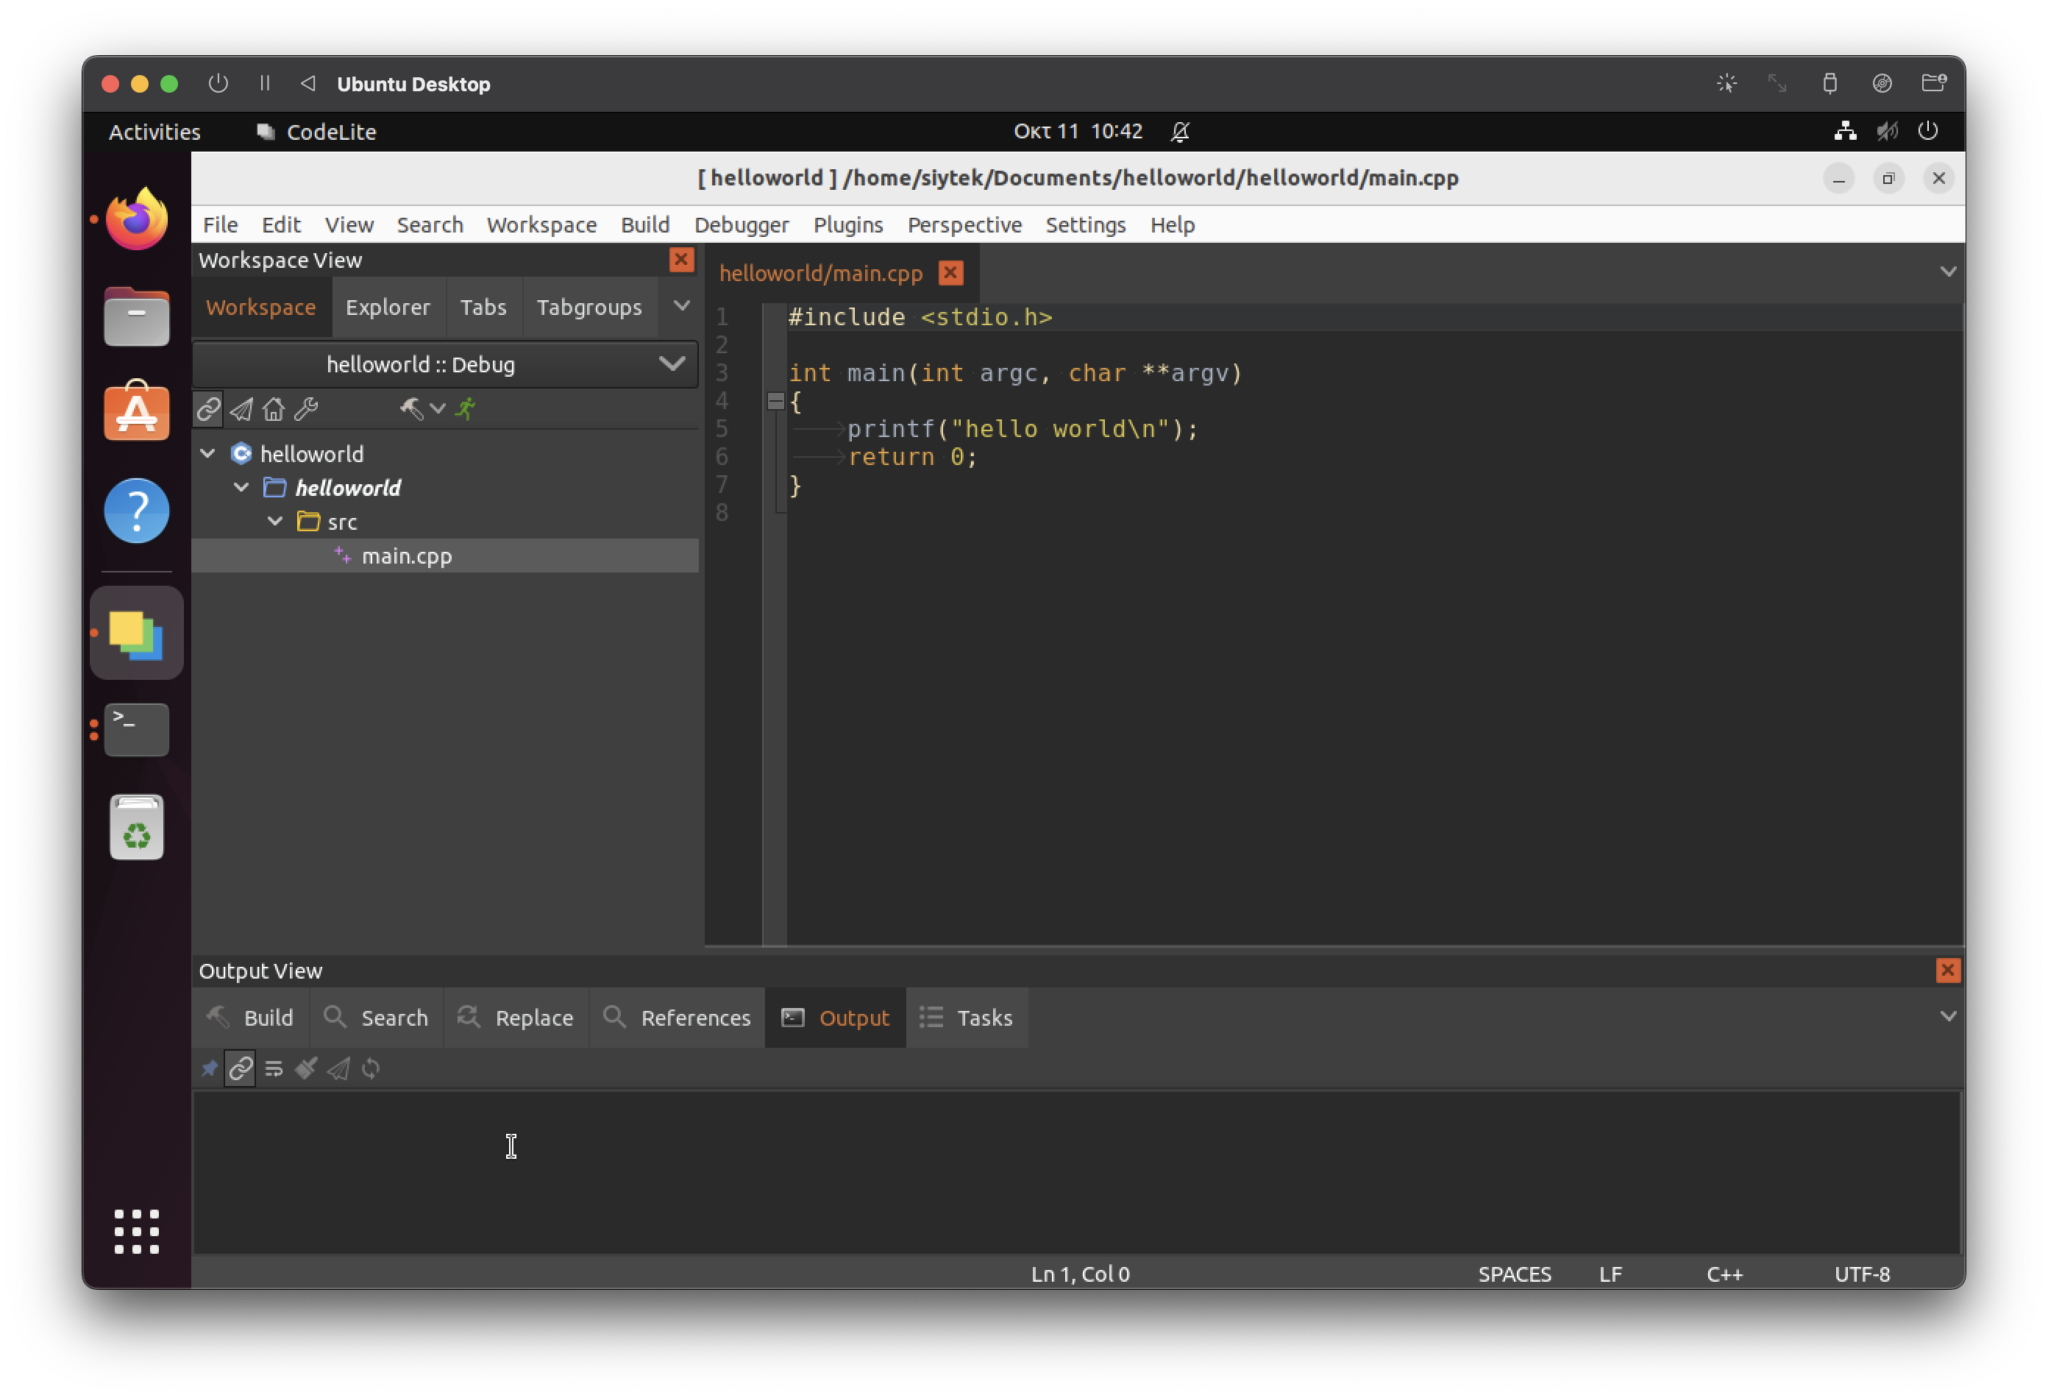The image size is (2048, 1398).
Task: Close the helloworld/main.cpp editor tab
Action: 951,273
